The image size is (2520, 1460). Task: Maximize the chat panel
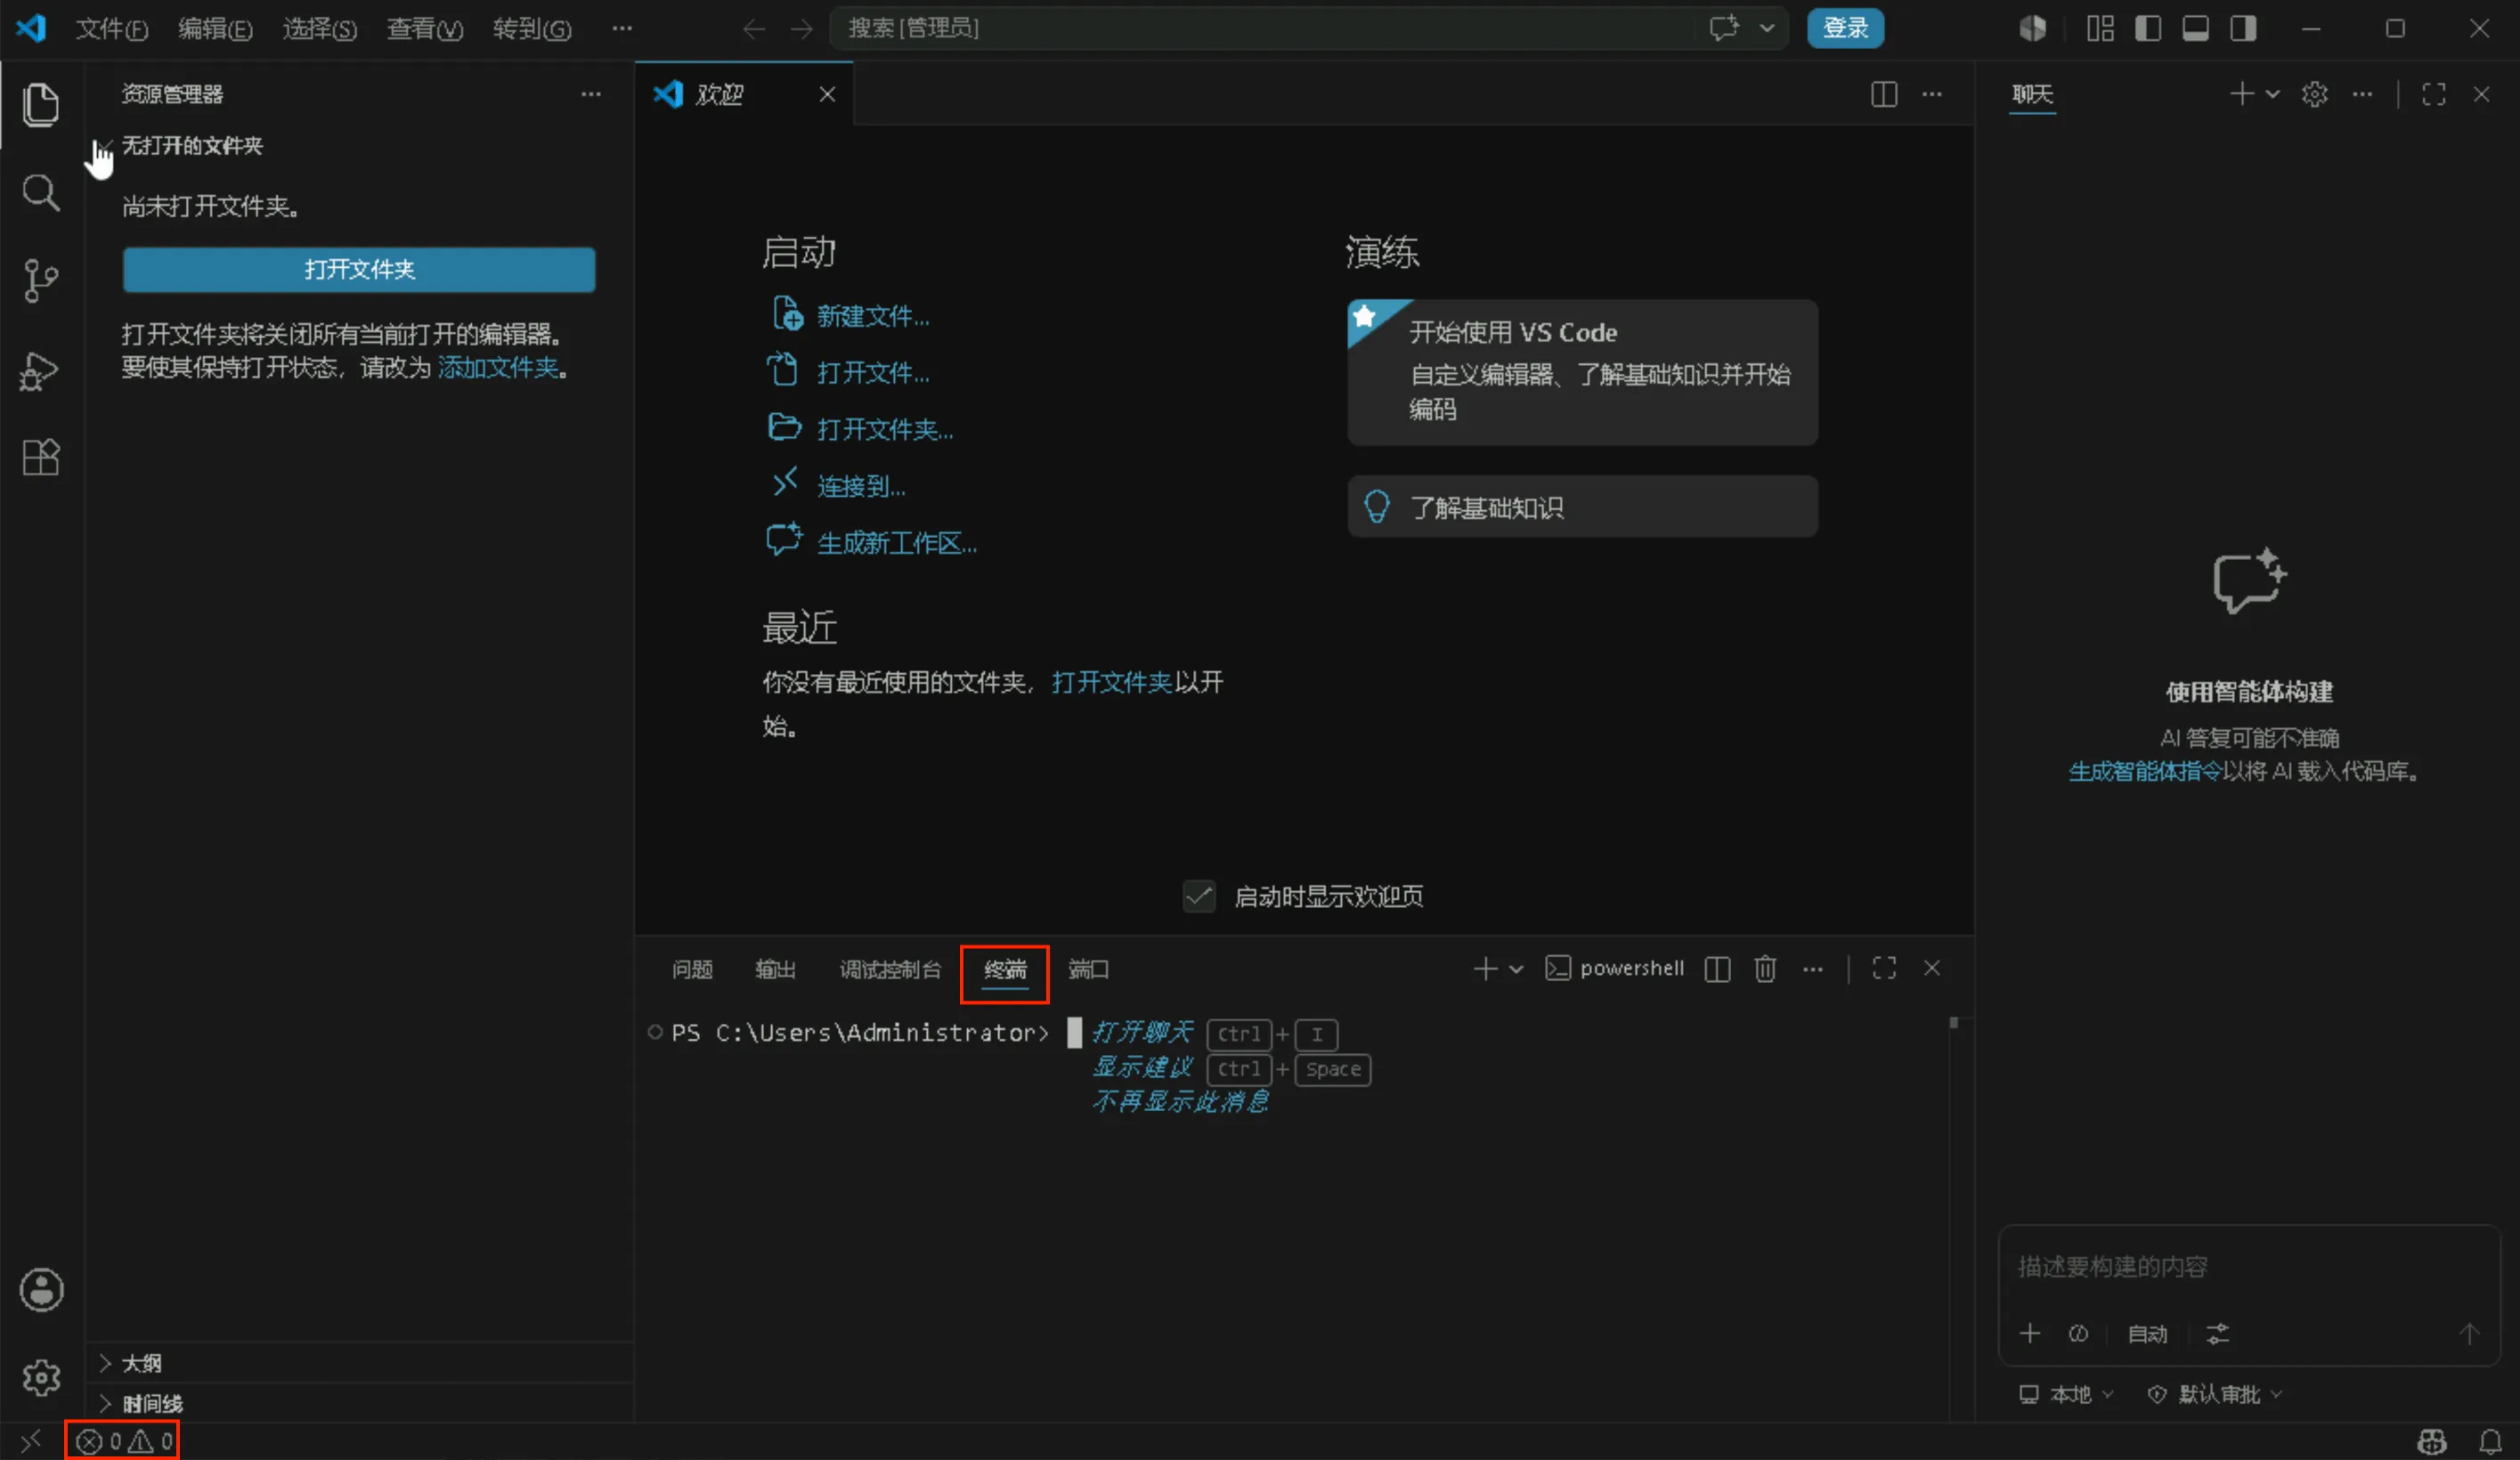pyautogui.click(x=2434, y=94)
